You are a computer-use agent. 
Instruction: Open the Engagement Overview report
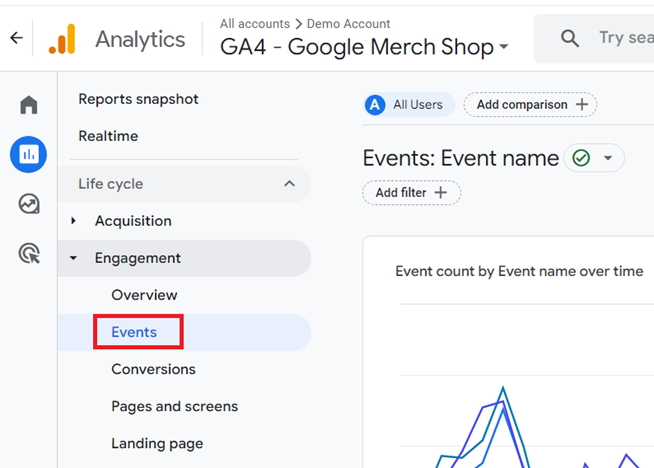click(x=144, y=295)
